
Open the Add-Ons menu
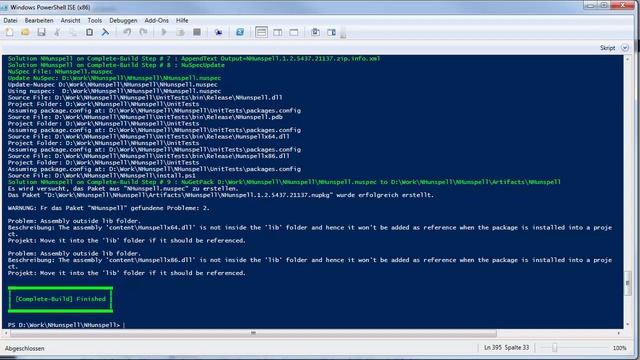156,20
